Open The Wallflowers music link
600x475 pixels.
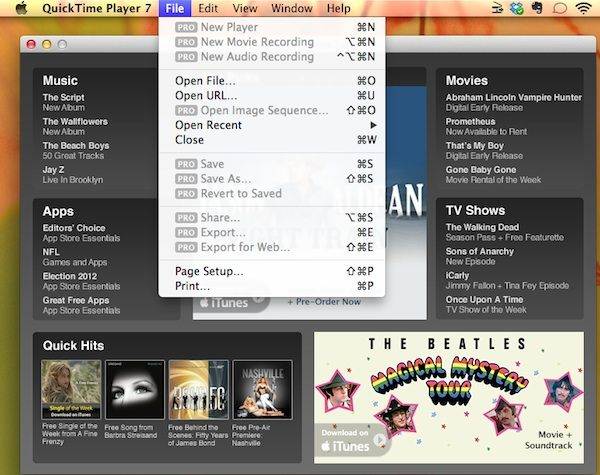click(75, 126)
